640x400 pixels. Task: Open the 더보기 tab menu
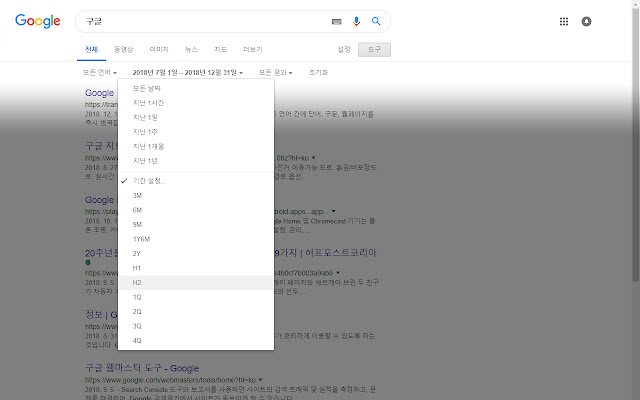[253, 49]
